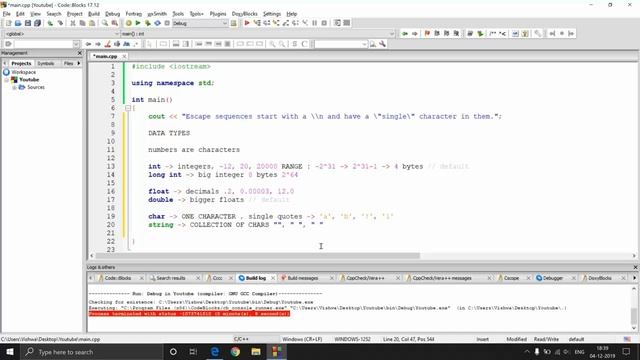Click the Cut scissors icon

point(73,23)
